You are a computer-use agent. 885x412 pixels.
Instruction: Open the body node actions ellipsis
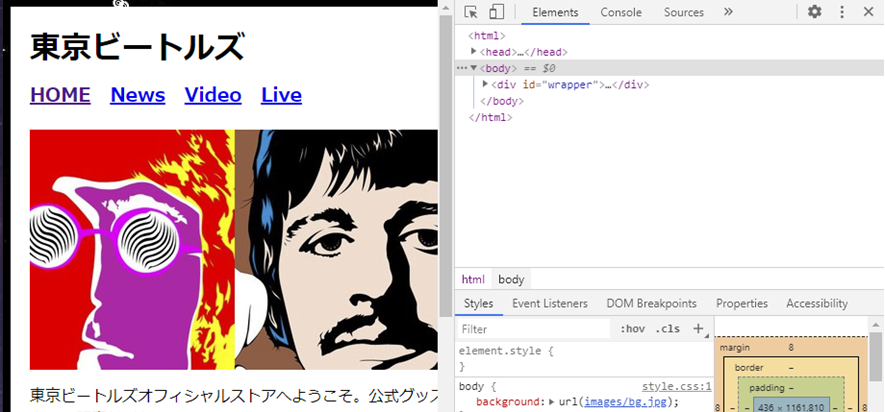462,68
